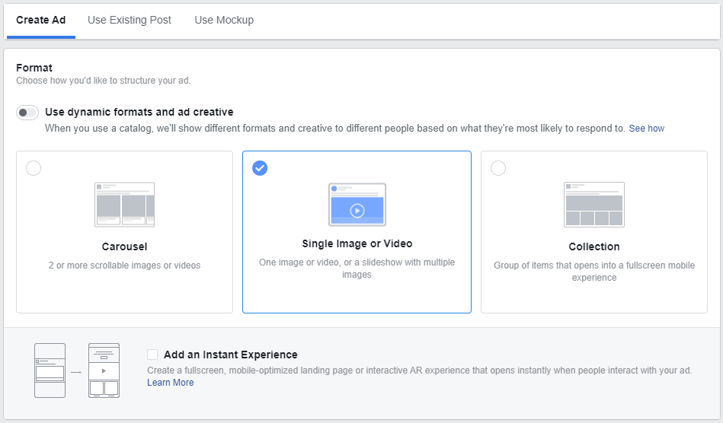Screen dimensions: 723x423
Task: Click the Collection format illustration icon
Action: point(594,204)
